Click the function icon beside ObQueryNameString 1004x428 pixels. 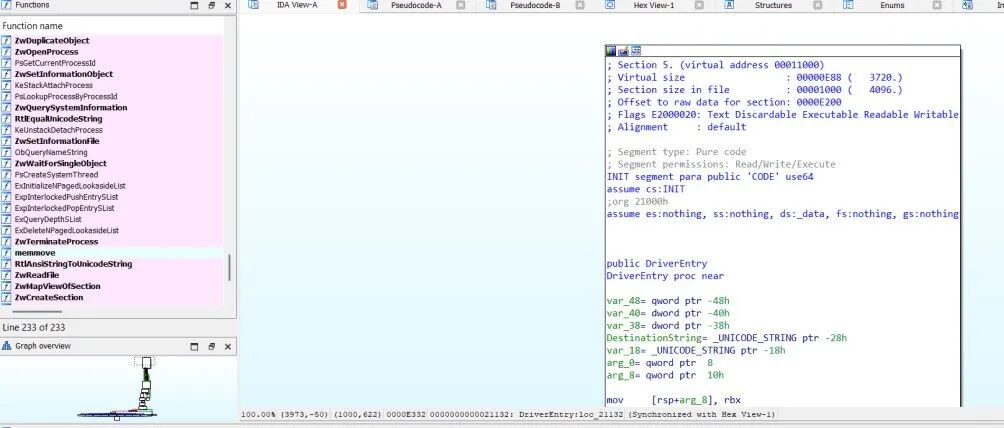(x=6, y=152)
